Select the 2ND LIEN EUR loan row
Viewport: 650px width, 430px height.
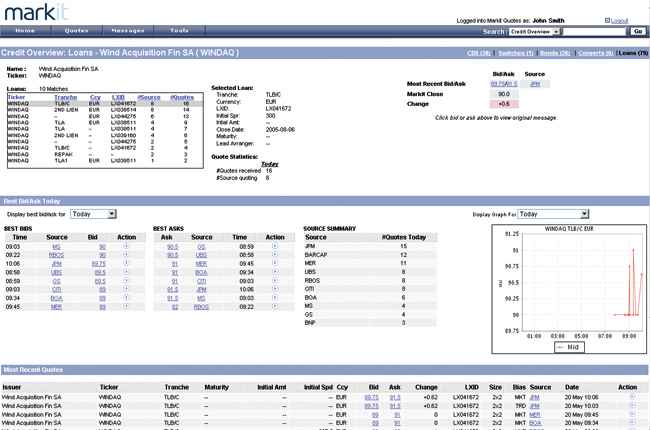105,110
